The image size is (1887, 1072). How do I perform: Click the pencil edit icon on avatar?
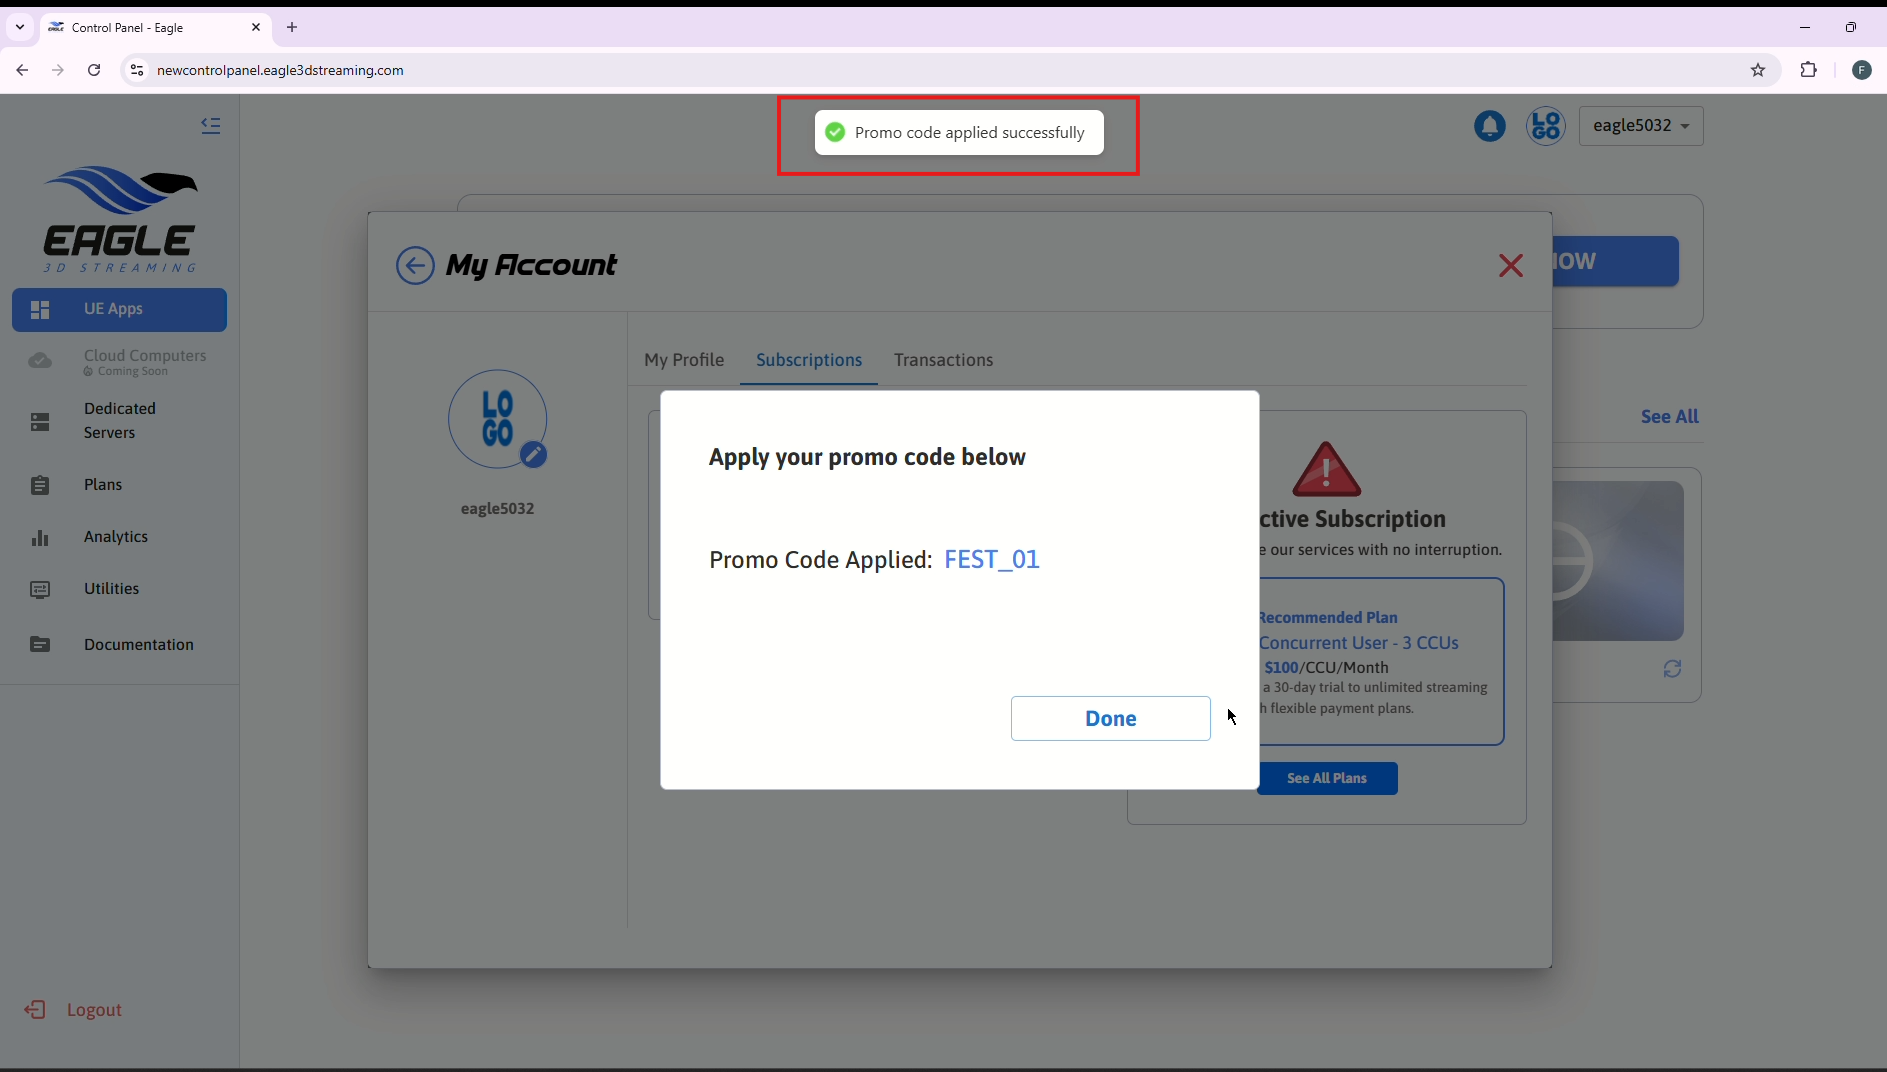point(534,455)
